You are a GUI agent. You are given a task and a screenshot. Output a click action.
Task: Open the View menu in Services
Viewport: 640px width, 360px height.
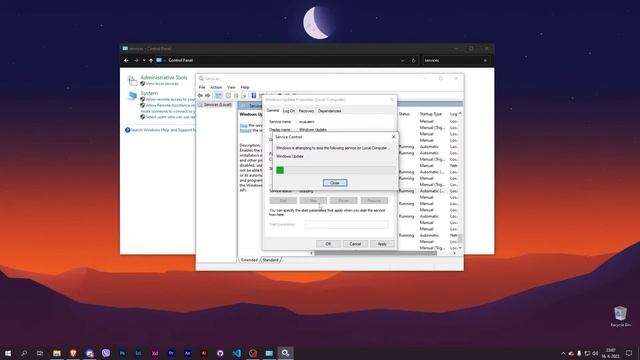[231, 87]
